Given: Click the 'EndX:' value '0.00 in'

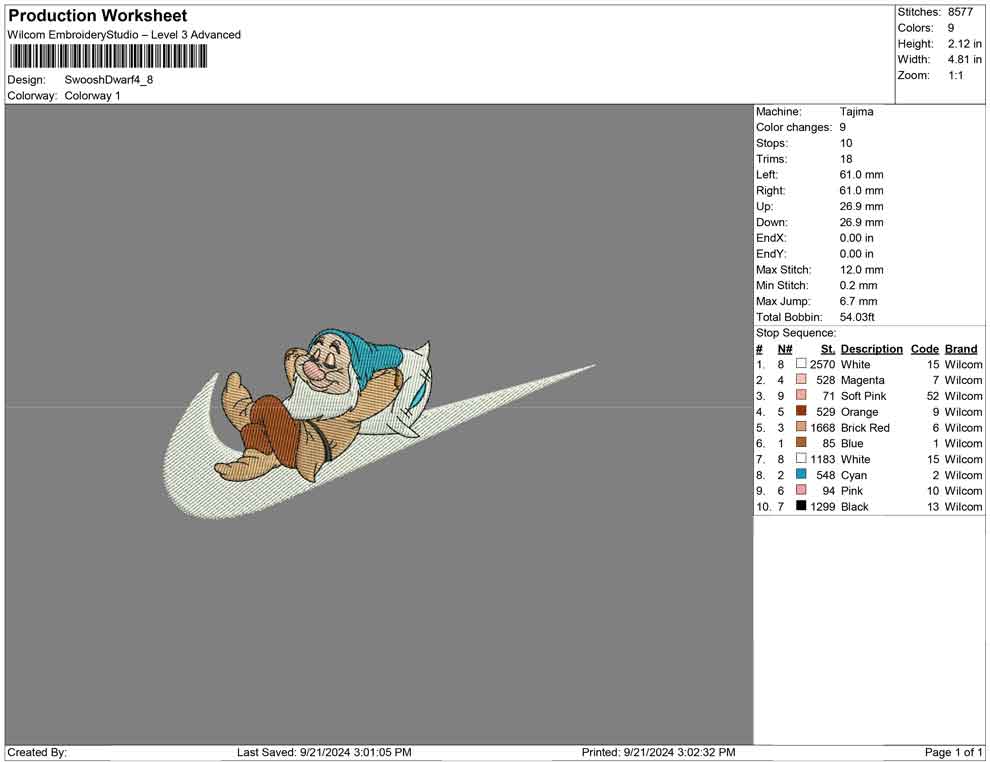Looking at the screenshot, I should [856, 238].
